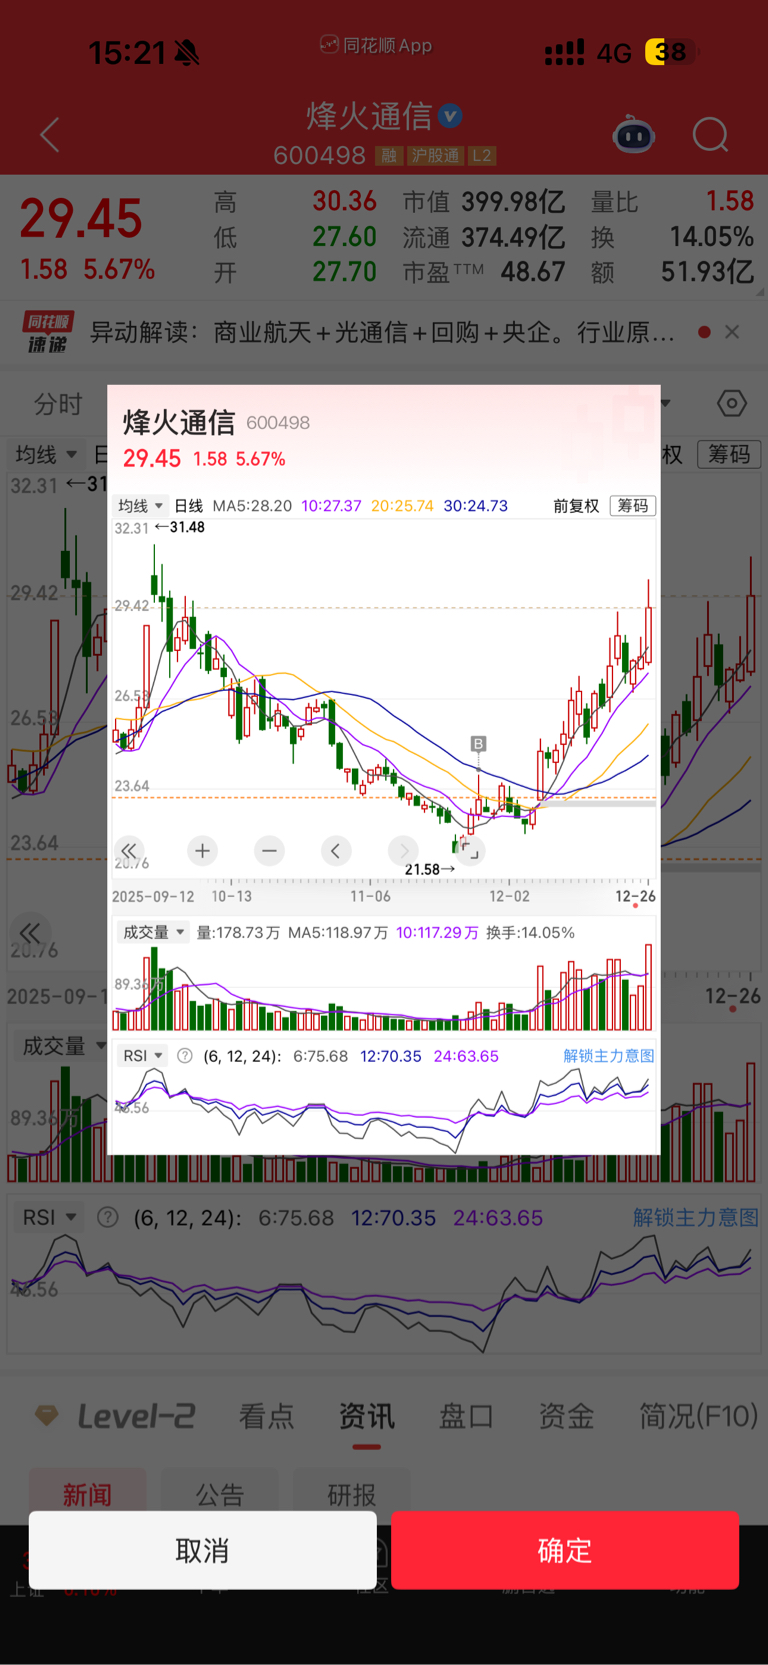Open the 资金 tab
The image size is (768, 1665).
tap(567, 1416)
